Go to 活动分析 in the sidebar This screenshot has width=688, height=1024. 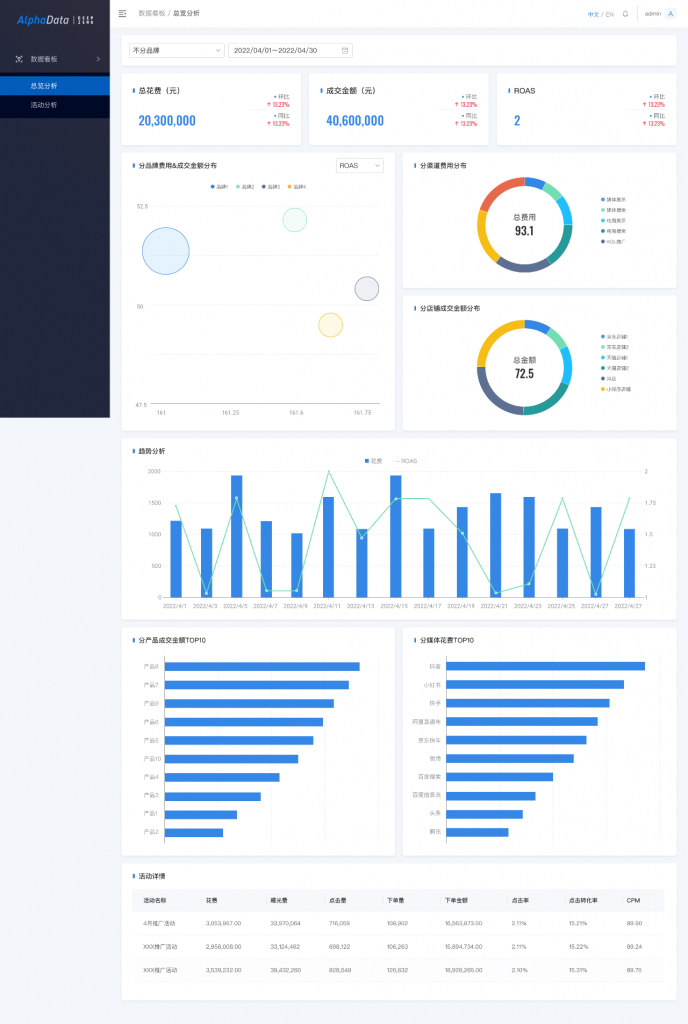pyautogui.click(x=44, y=105)
